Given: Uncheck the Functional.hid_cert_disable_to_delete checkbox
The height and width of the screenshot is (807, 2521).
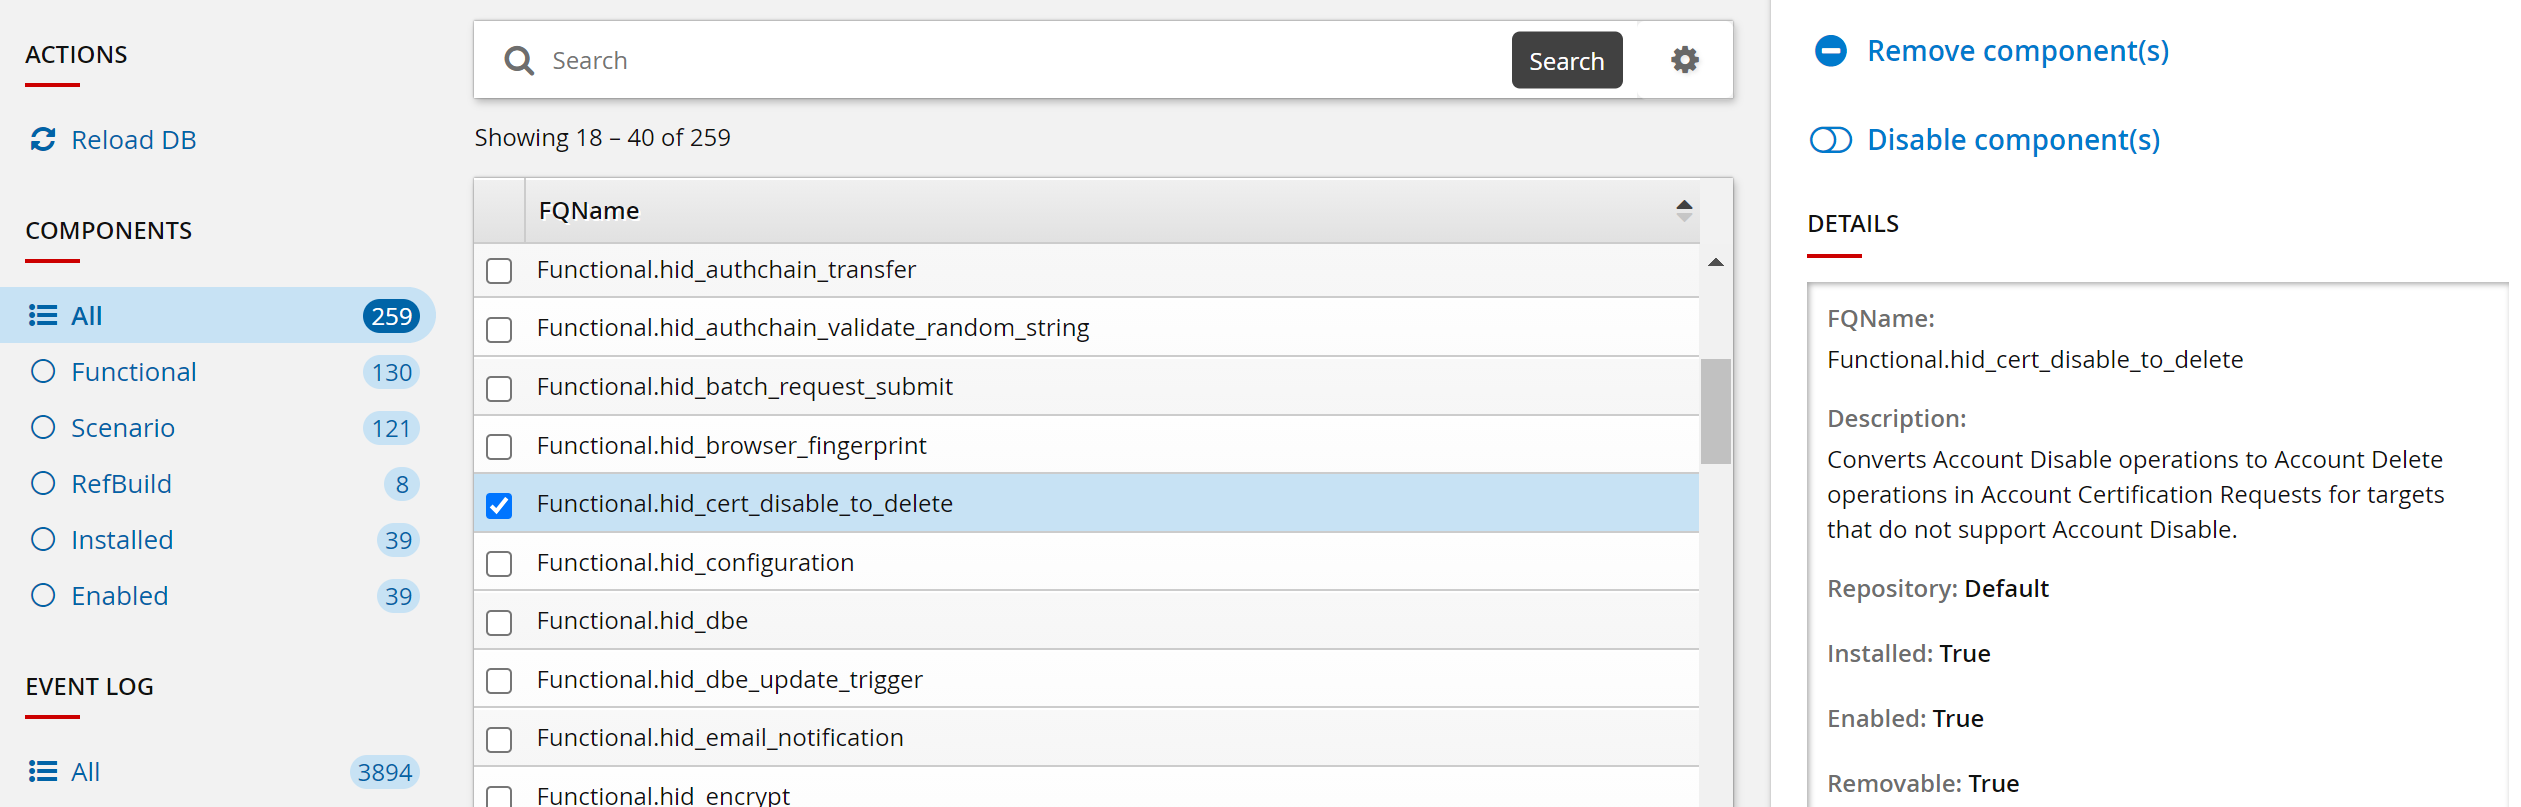Looking at the screenshot, I should (499, 505).
